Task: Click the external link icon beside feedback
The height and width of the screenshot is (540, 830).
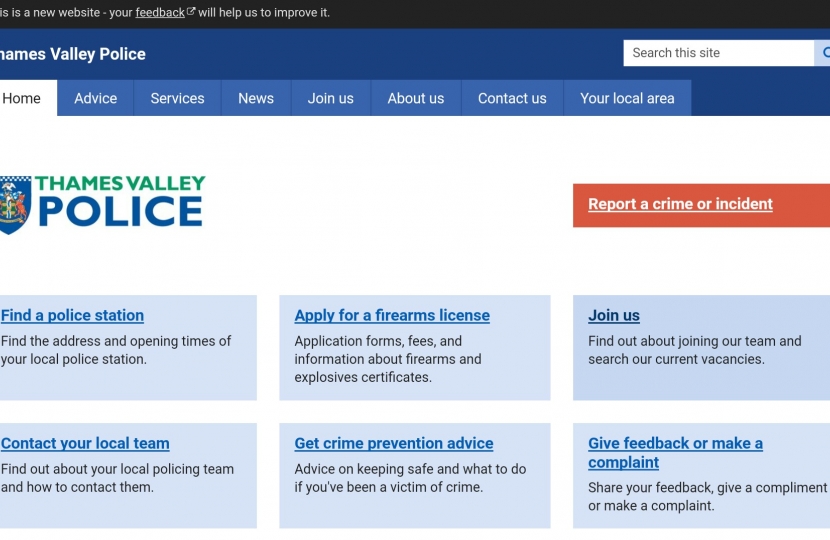Action: coord(191,12)
